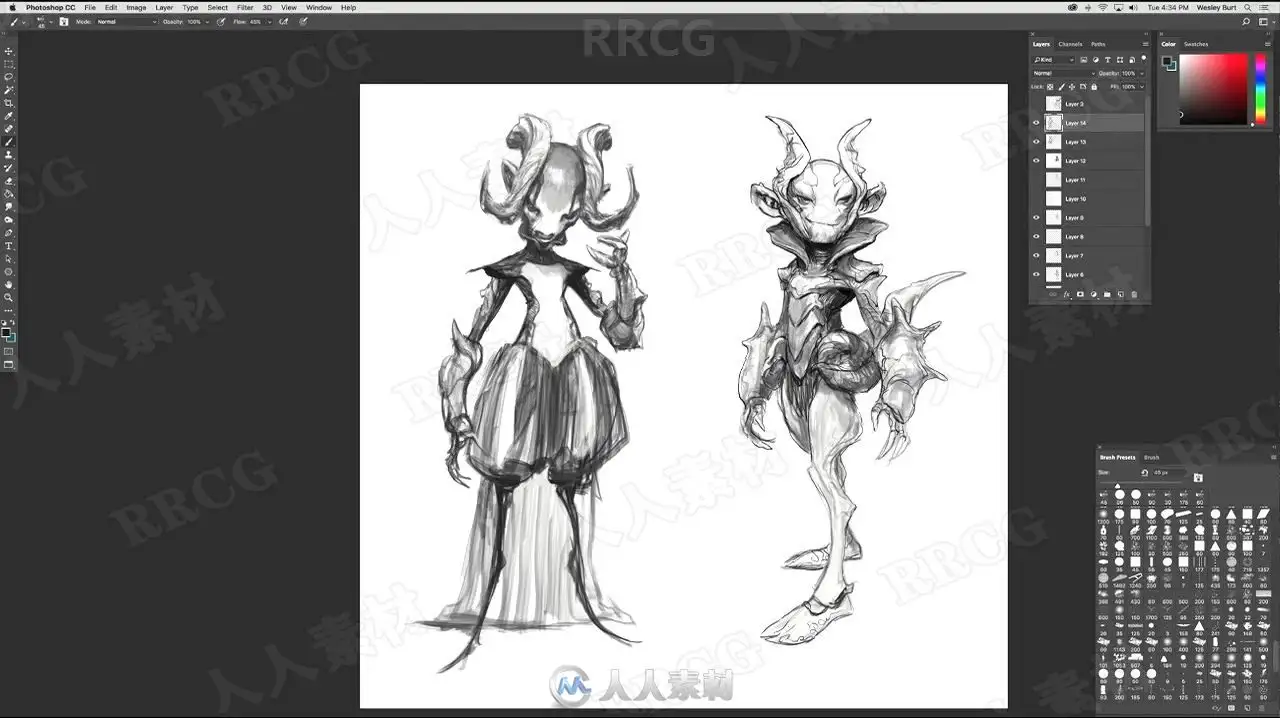Select the Eyedropper tool
Viewport: 1280px width, 718px height.
8,115
